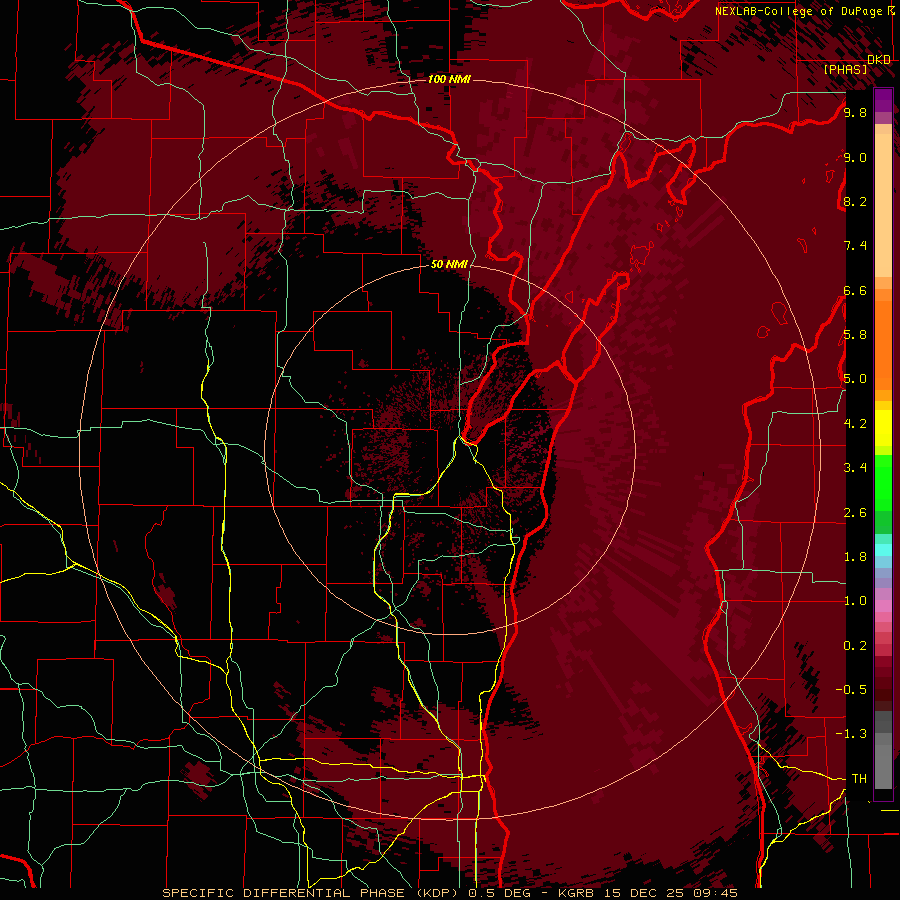The image size is (900, 900).
Task: Click the 5.0 color scale value
Action: tap(855, 379)
